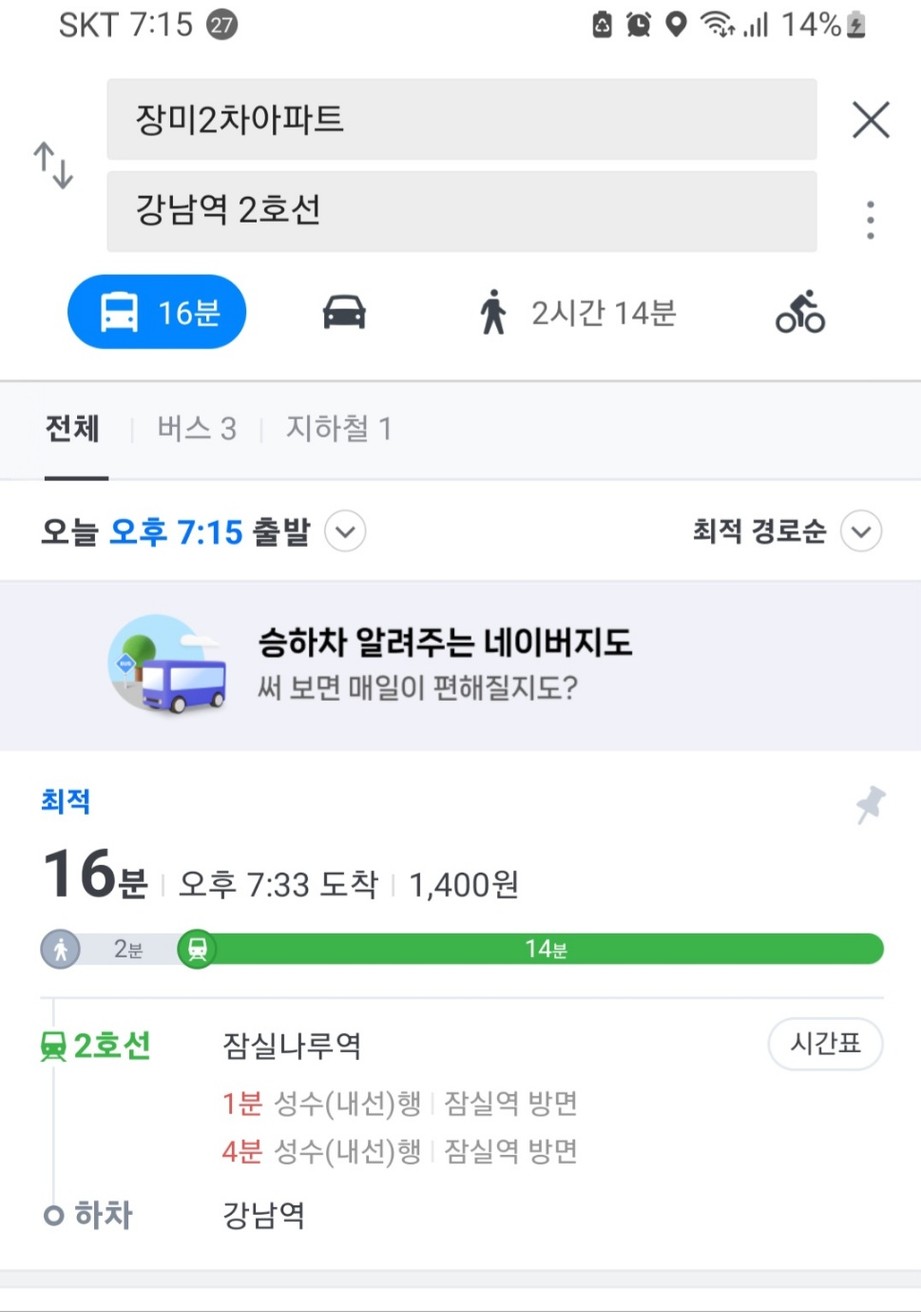Select the 전체 tab
Image resolution: width=921 pixels, height=1312 pixels.
[x=72, y=430]
